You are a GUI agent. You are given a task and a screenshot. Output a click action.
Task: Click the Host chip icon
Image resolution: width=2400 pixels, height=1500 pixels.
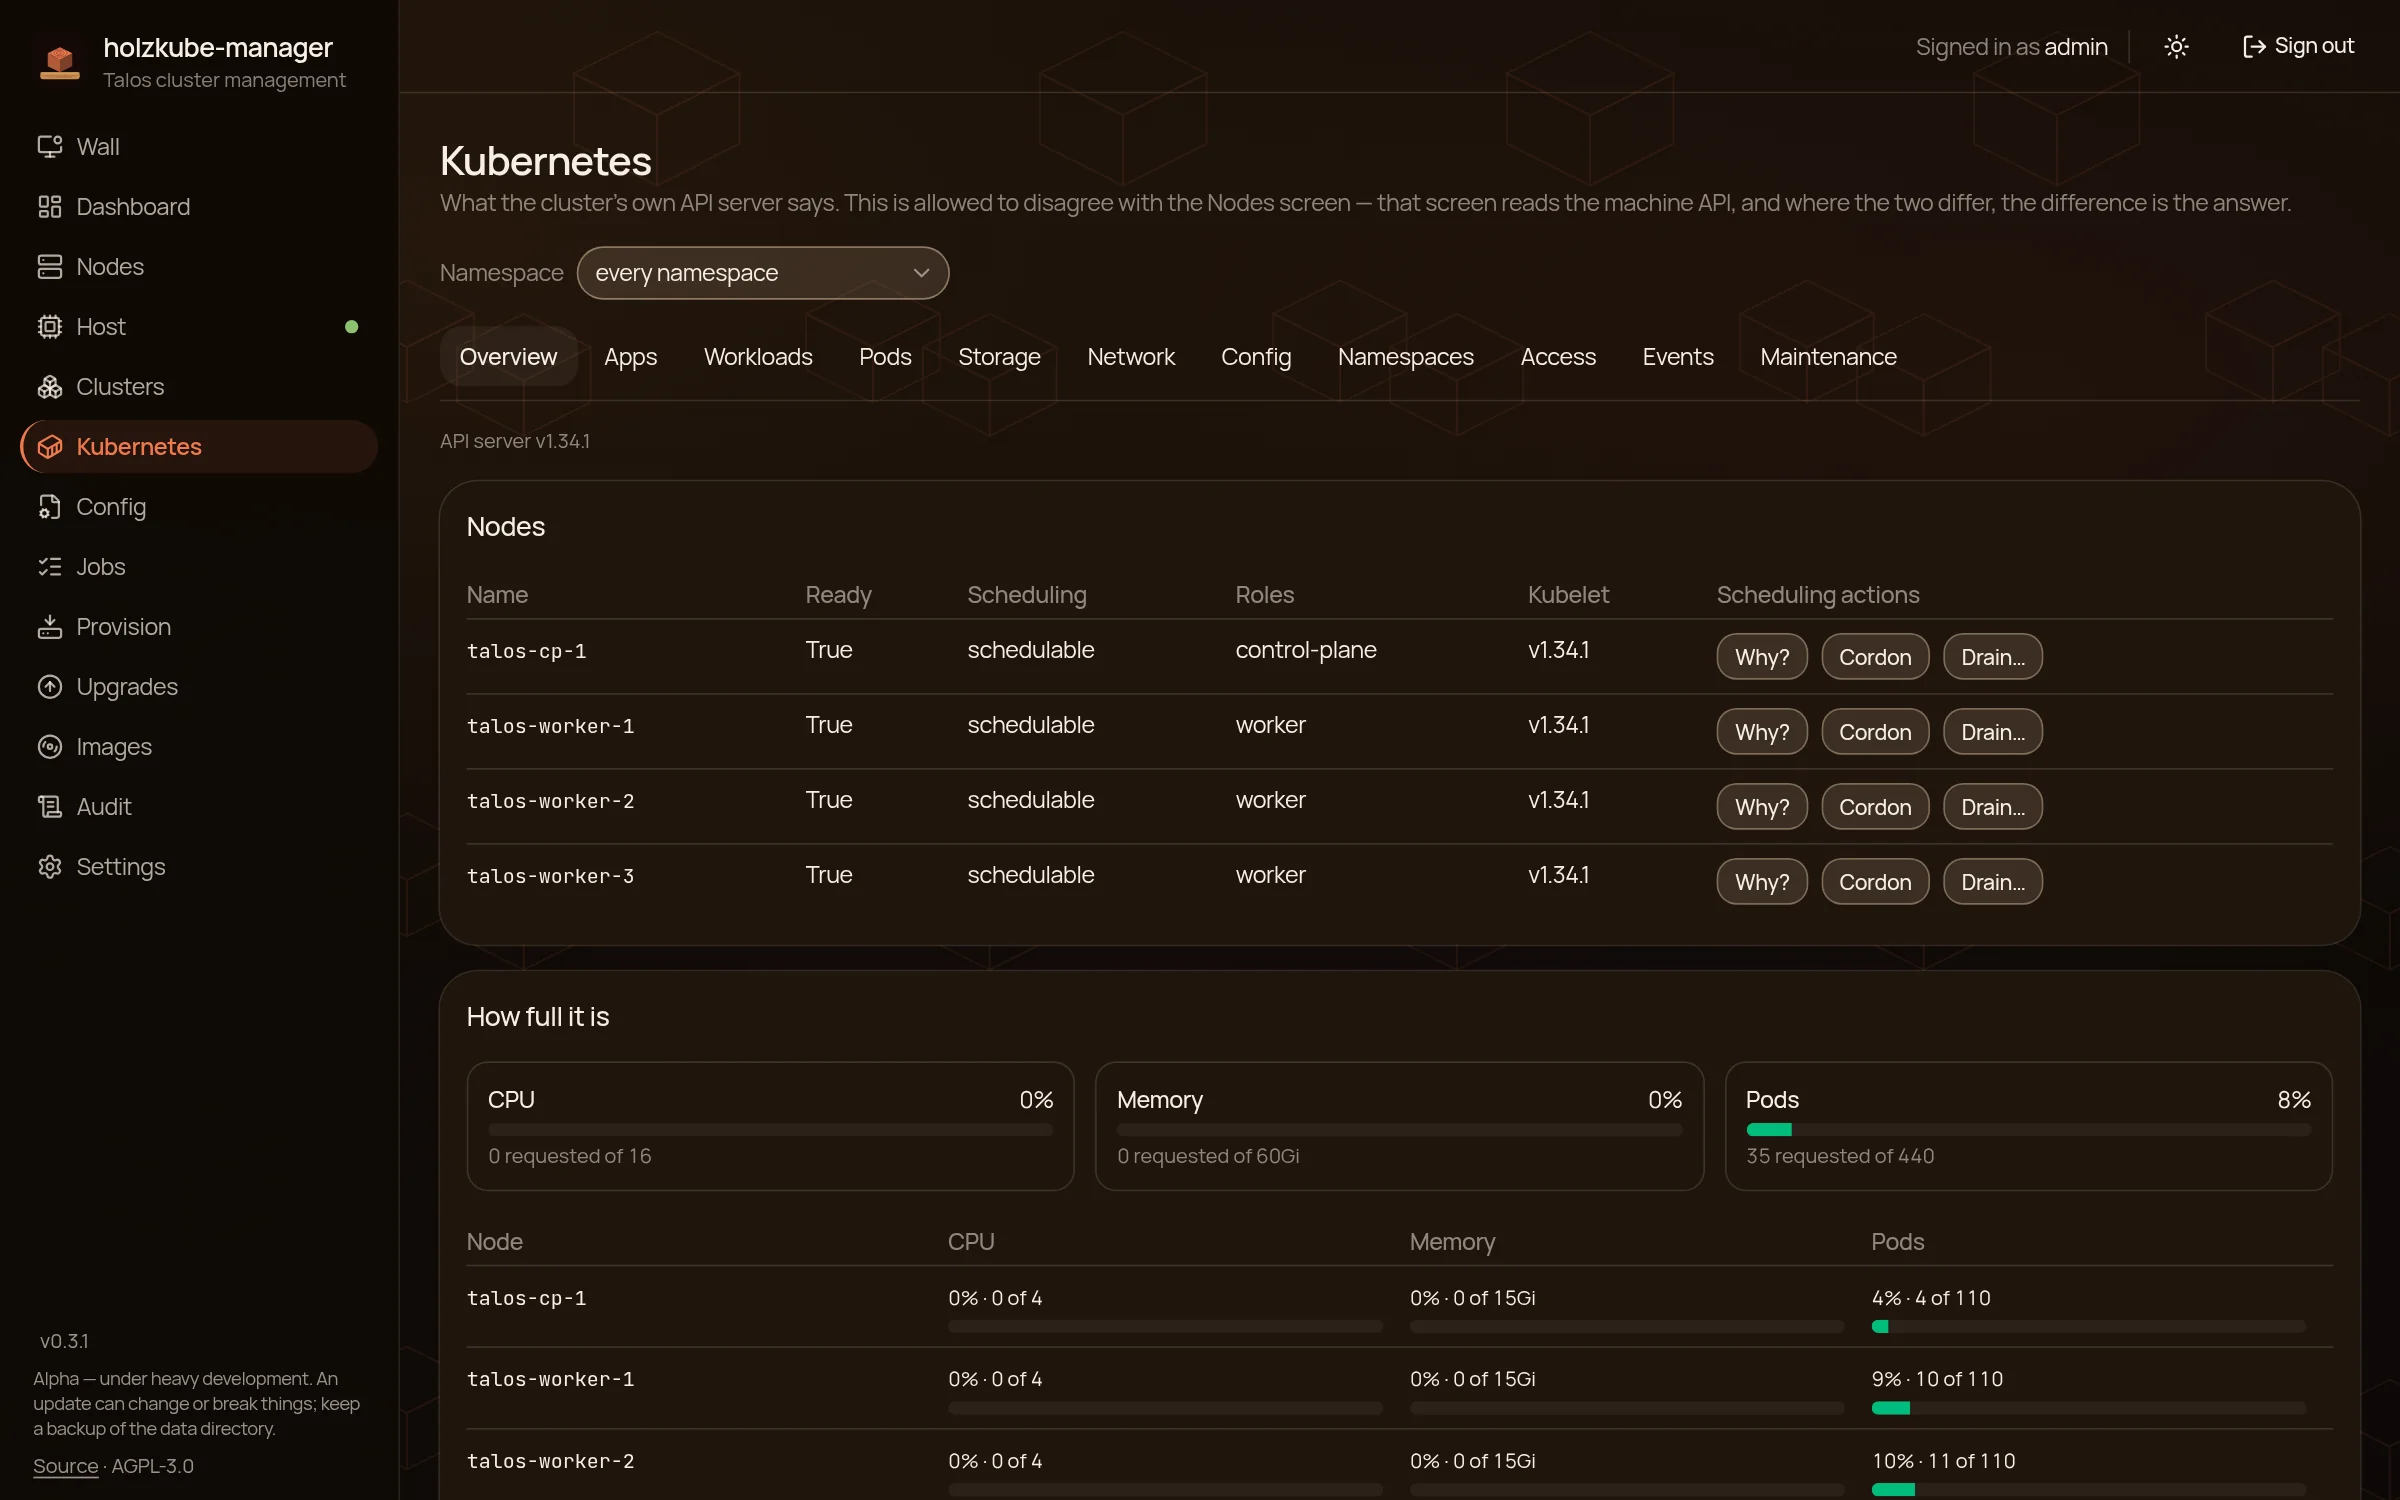(50, 327)
